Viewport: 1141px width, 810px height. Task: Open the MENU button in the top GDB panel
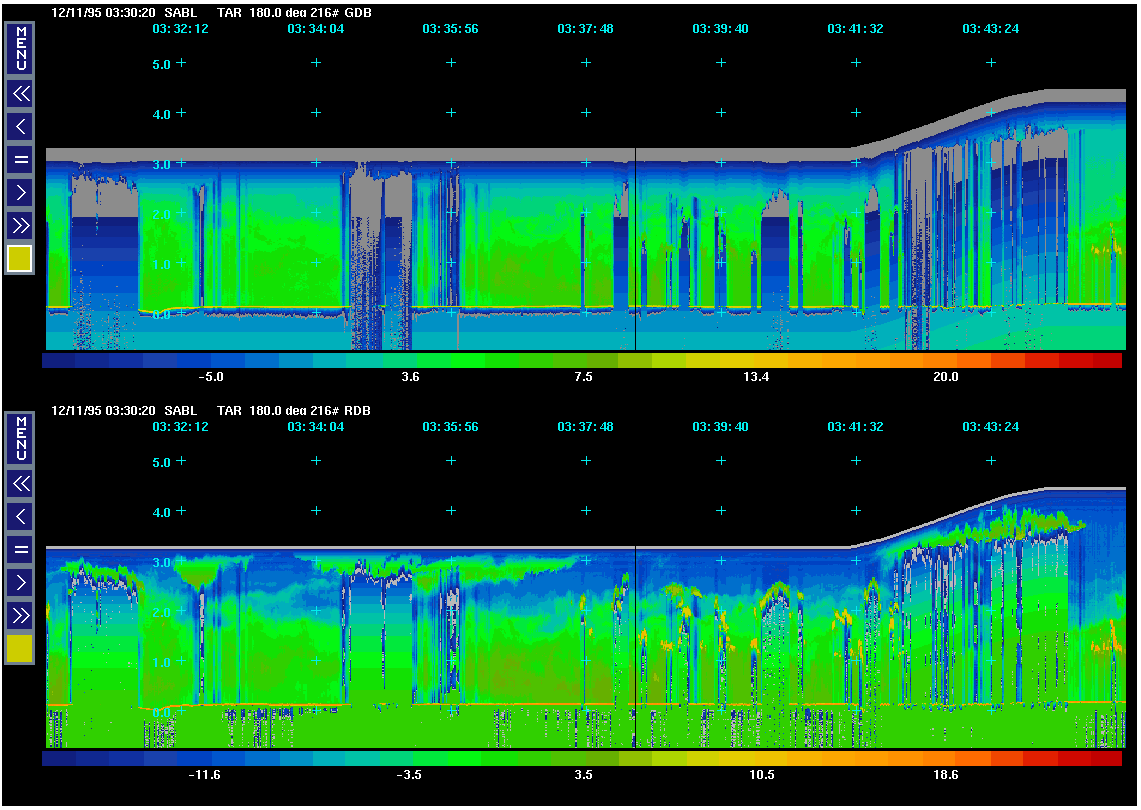click(x=20, y=48)
